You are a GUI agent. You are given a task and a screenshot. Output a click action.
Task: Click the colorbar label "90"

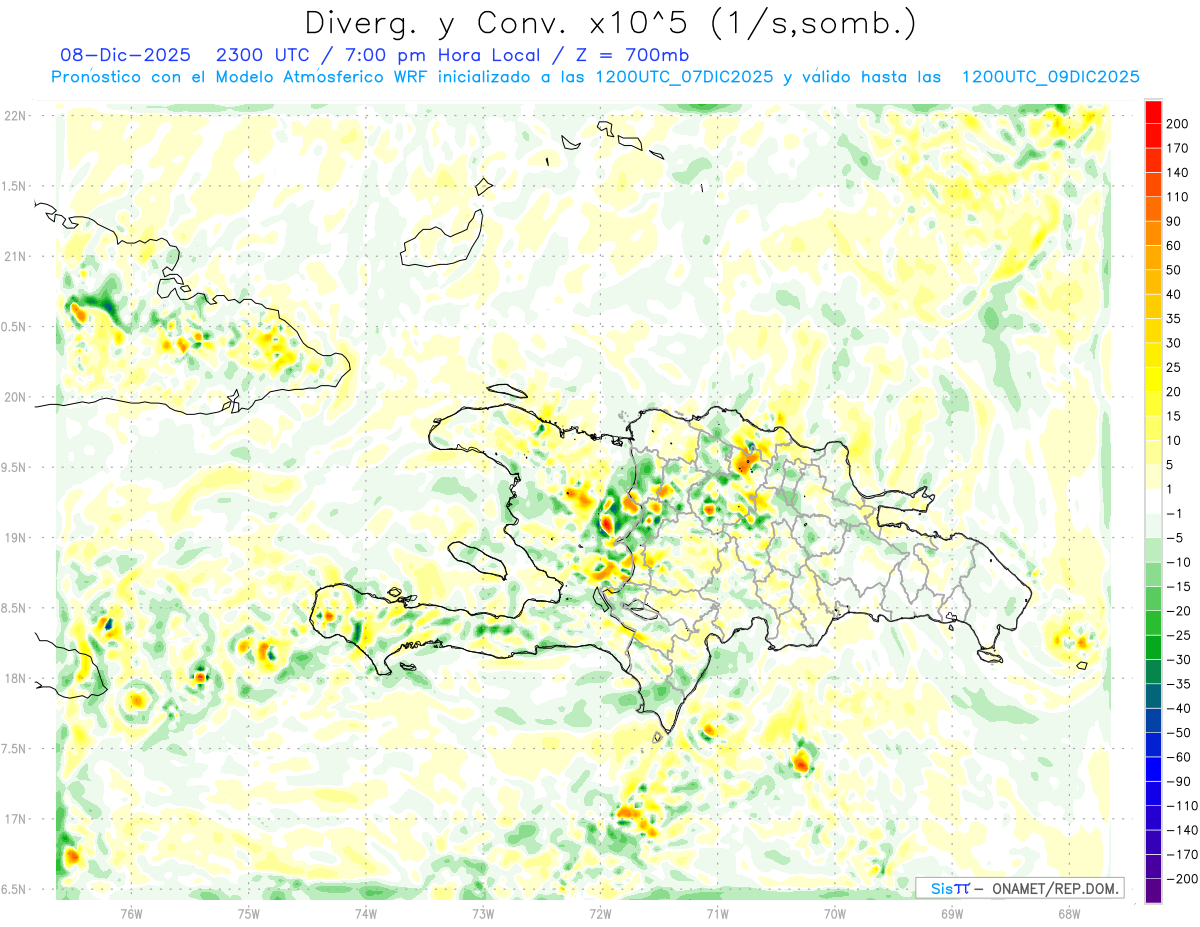click(1174, 221)
